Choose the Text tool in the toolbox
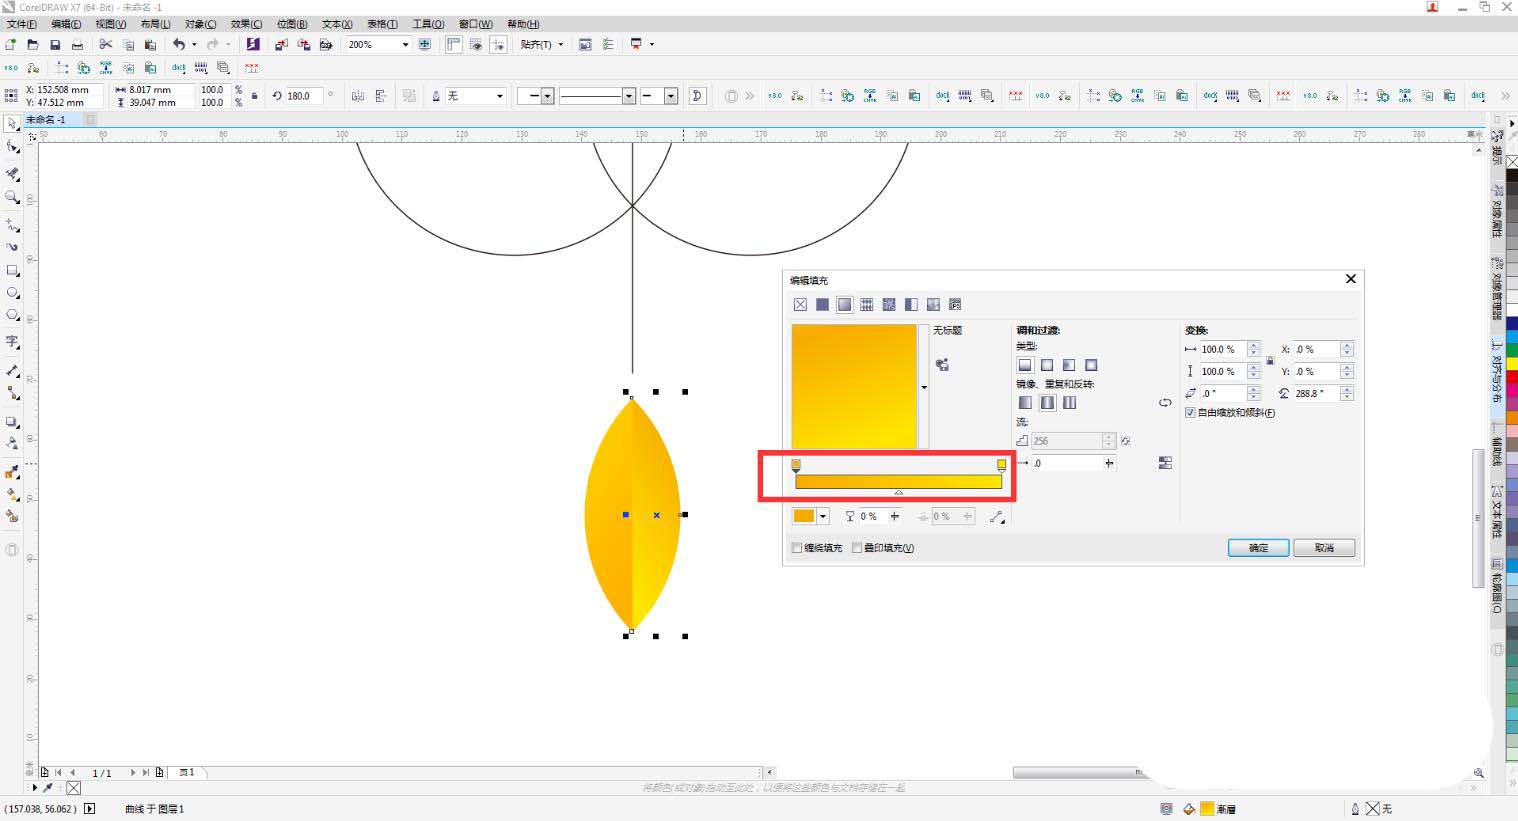The width and height of the screenshot is (1518, 821). (x=12, y=342)
